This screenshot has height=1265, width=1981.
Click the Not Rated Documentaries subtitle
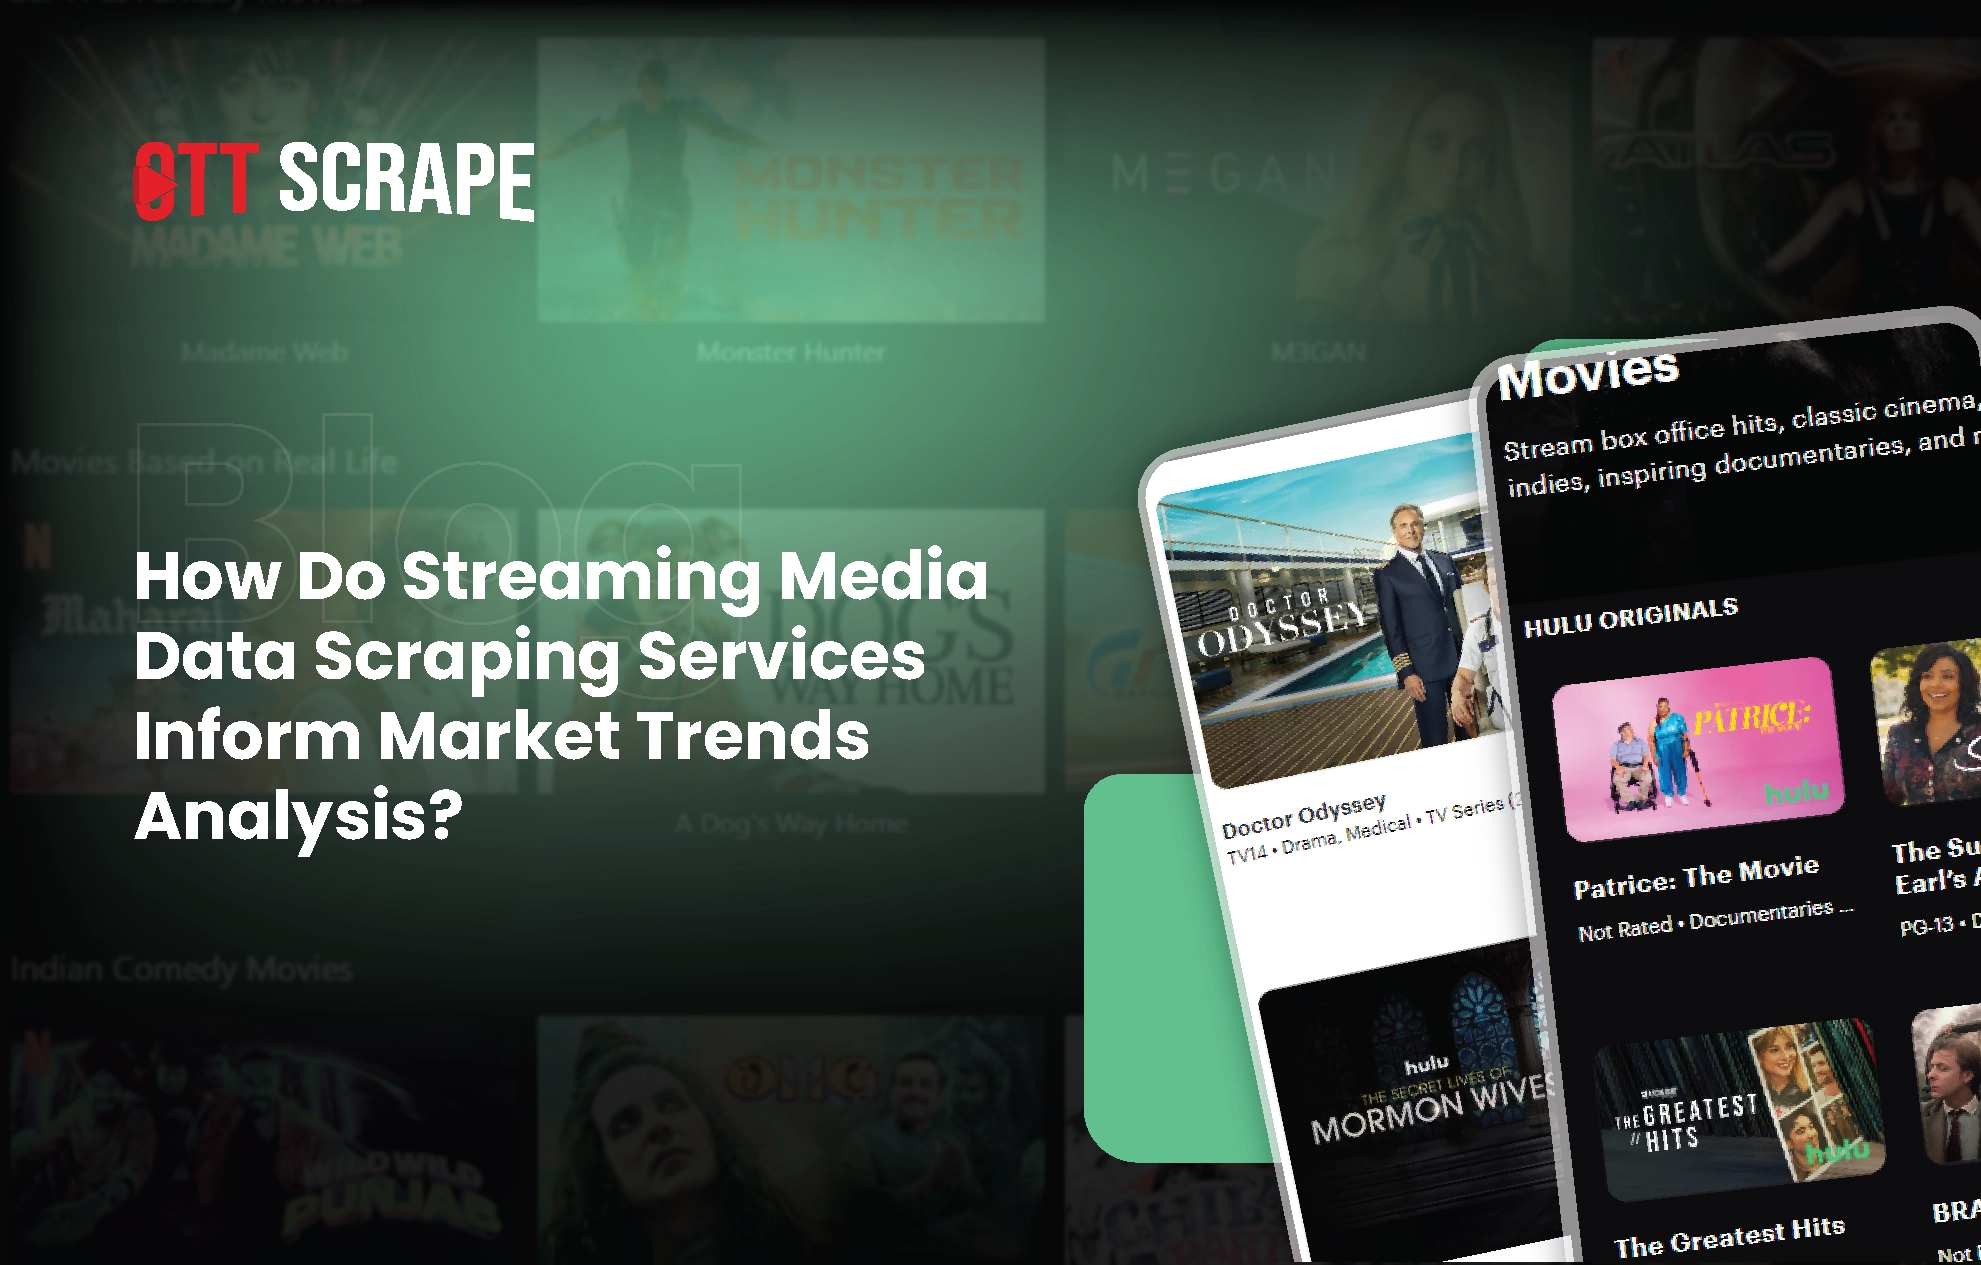[x=1714, y=919]
